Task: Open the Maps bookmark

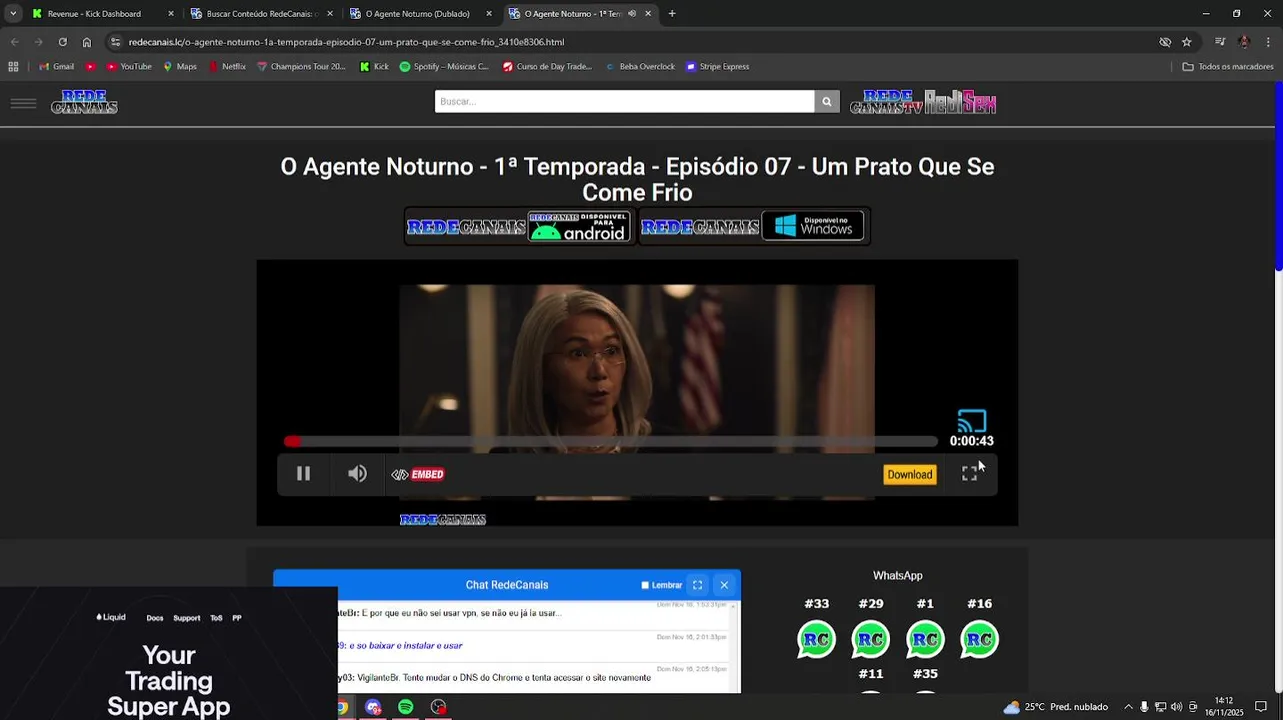Action: (178, 67)
